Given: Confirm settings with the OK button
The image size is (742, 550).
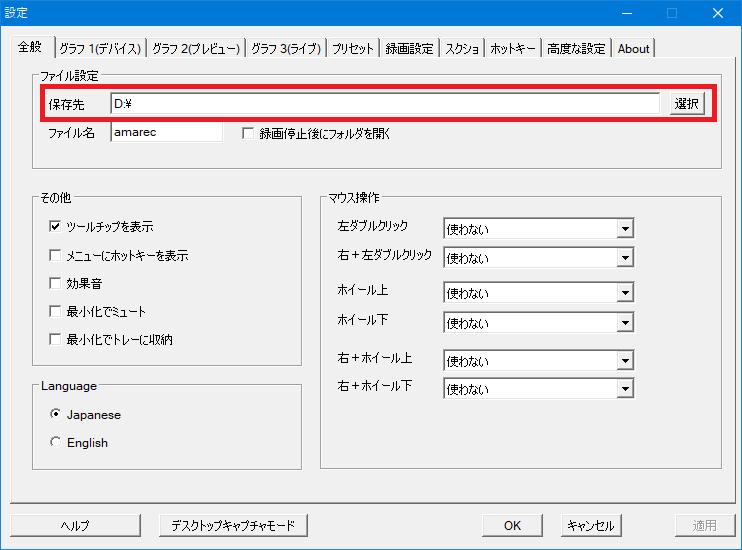Looking at the screenshot, I should pyautogui.click(x=512, y=525).
